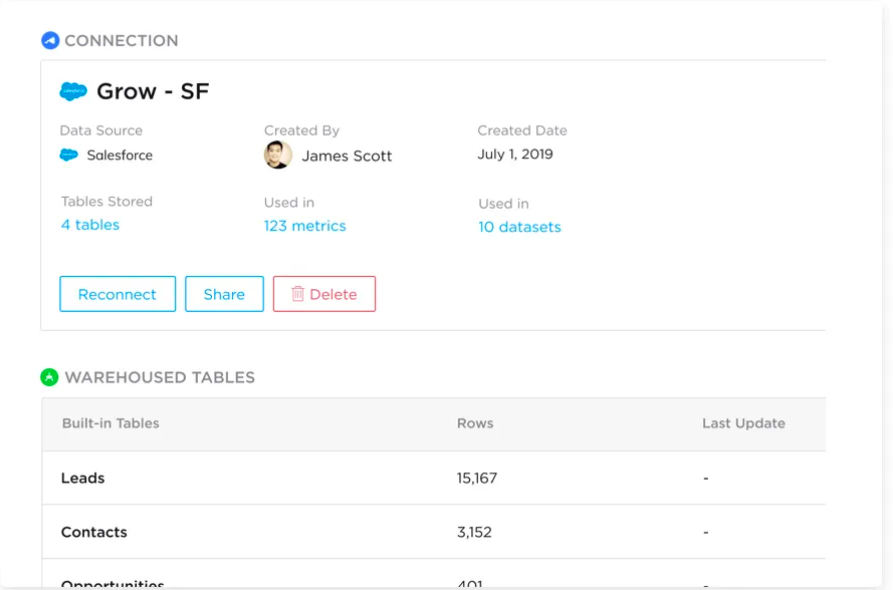The height and width of the screenshot is (590, 893).
Task: Click the Rows column header
Action: coord(475,423)
